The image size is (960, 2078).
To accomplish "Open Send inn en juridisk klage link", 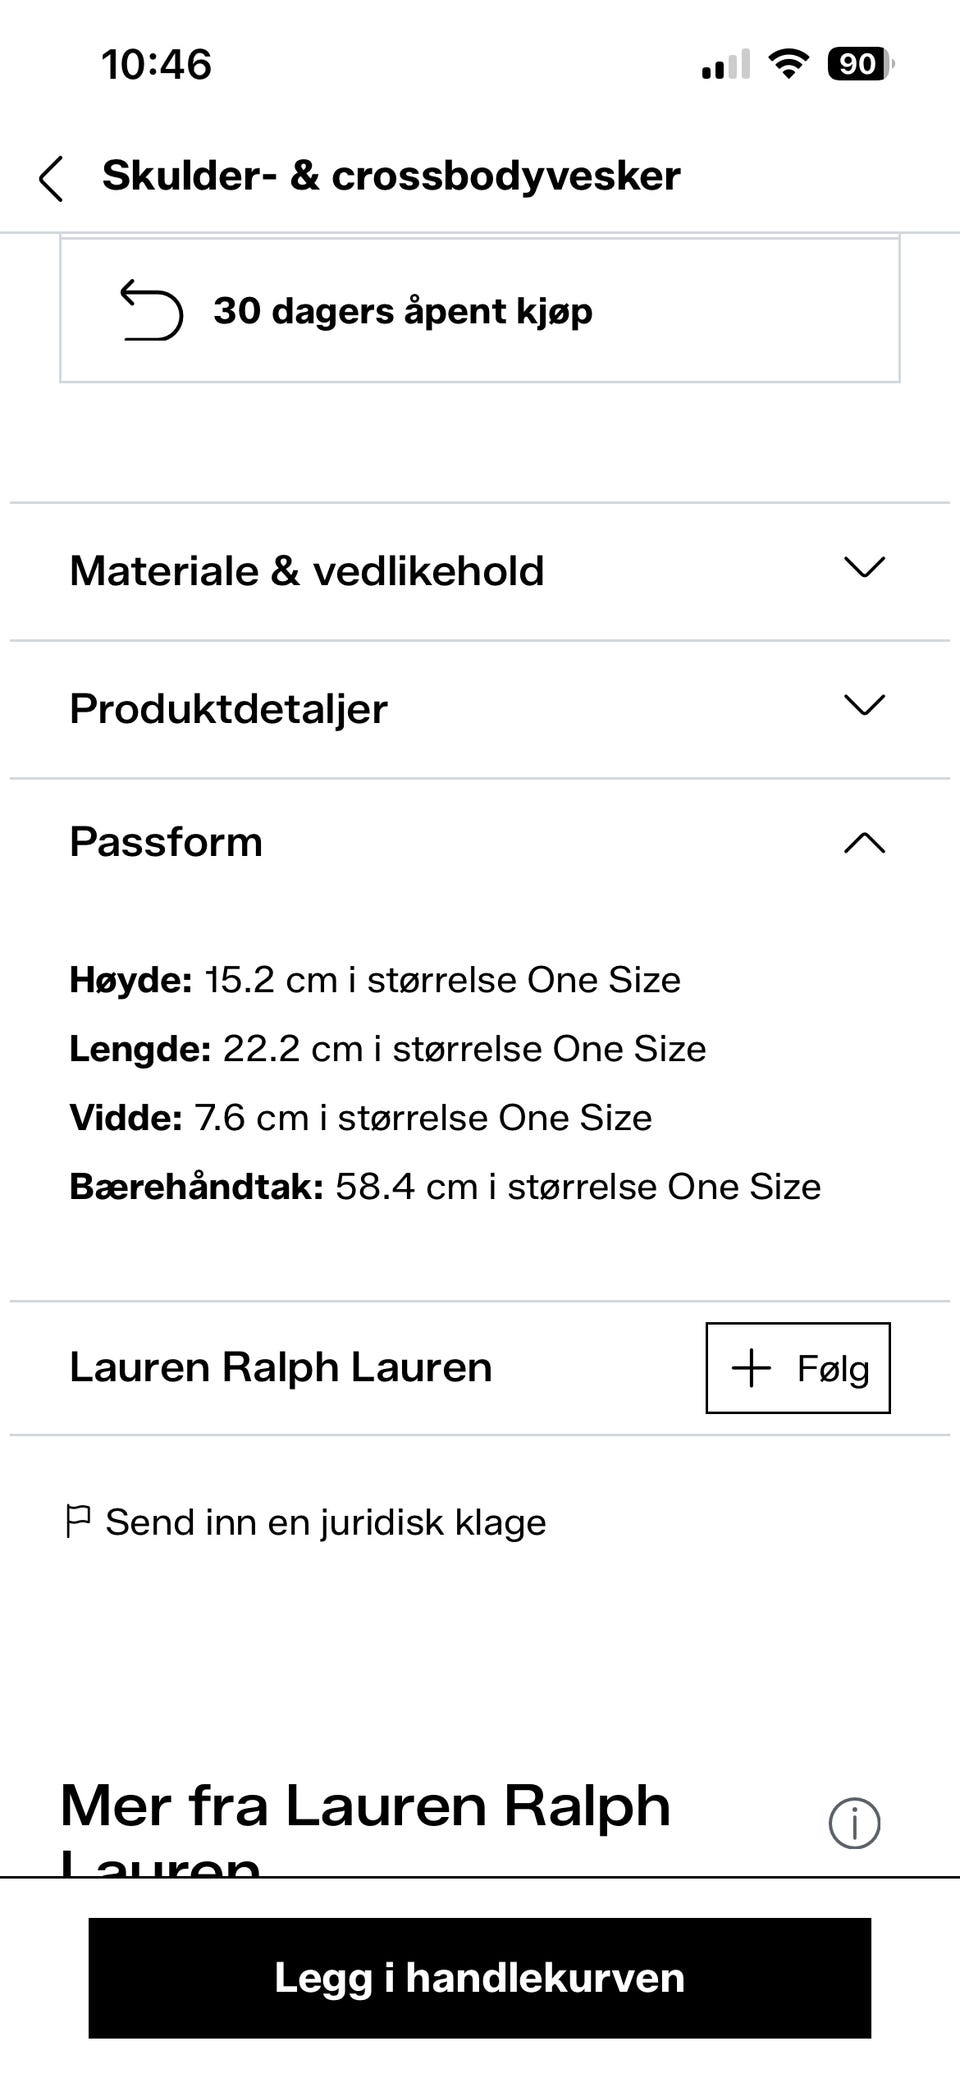I will coord(325,1522).
